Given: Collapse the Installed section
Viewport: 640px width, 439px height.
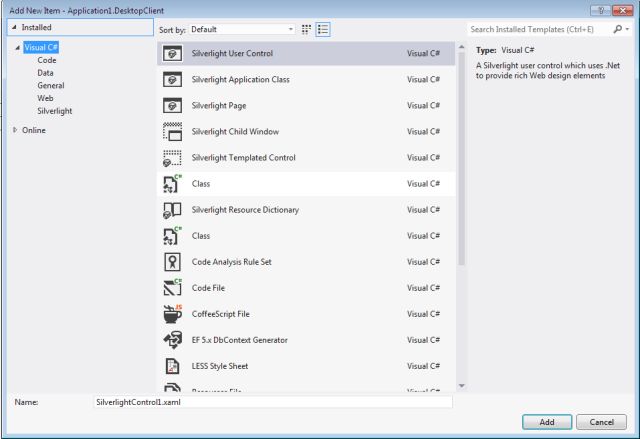Looking at the screenshot, I should (x=14, y=27).
